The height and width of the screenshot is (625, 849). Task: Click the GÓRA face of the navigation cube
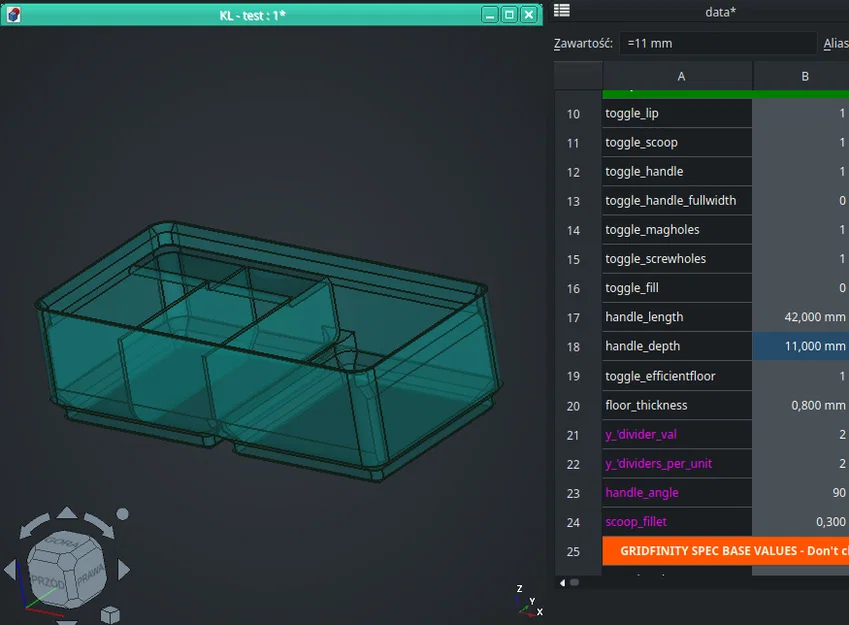62,541
